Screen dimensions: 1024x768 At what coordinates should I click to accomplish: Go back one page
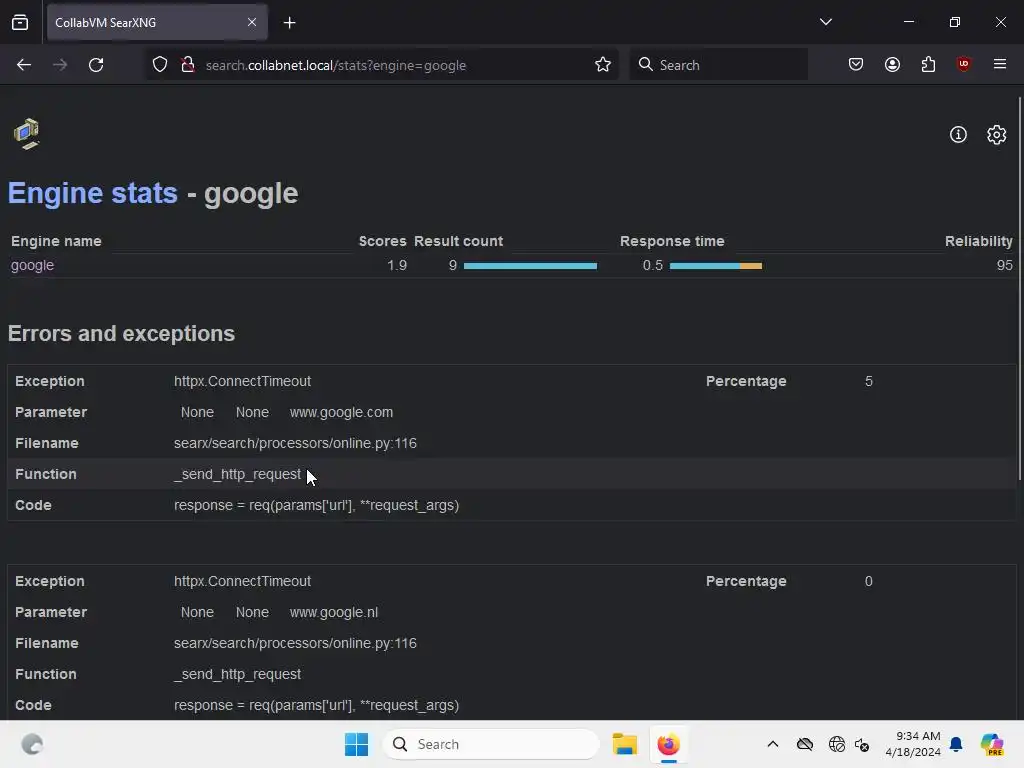(24, 65)
